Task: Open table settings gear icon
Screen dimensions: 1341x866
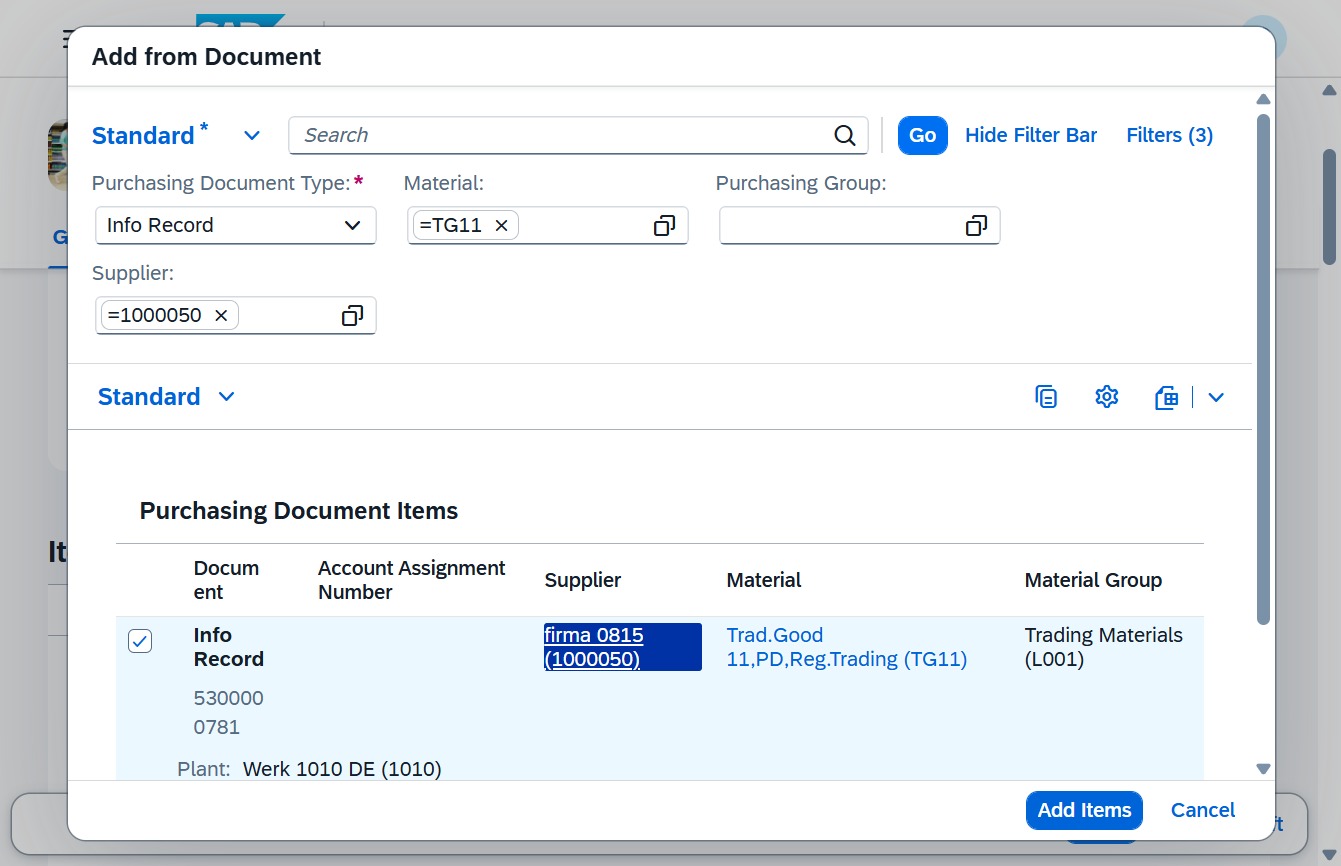Action: coord(1106,397)
